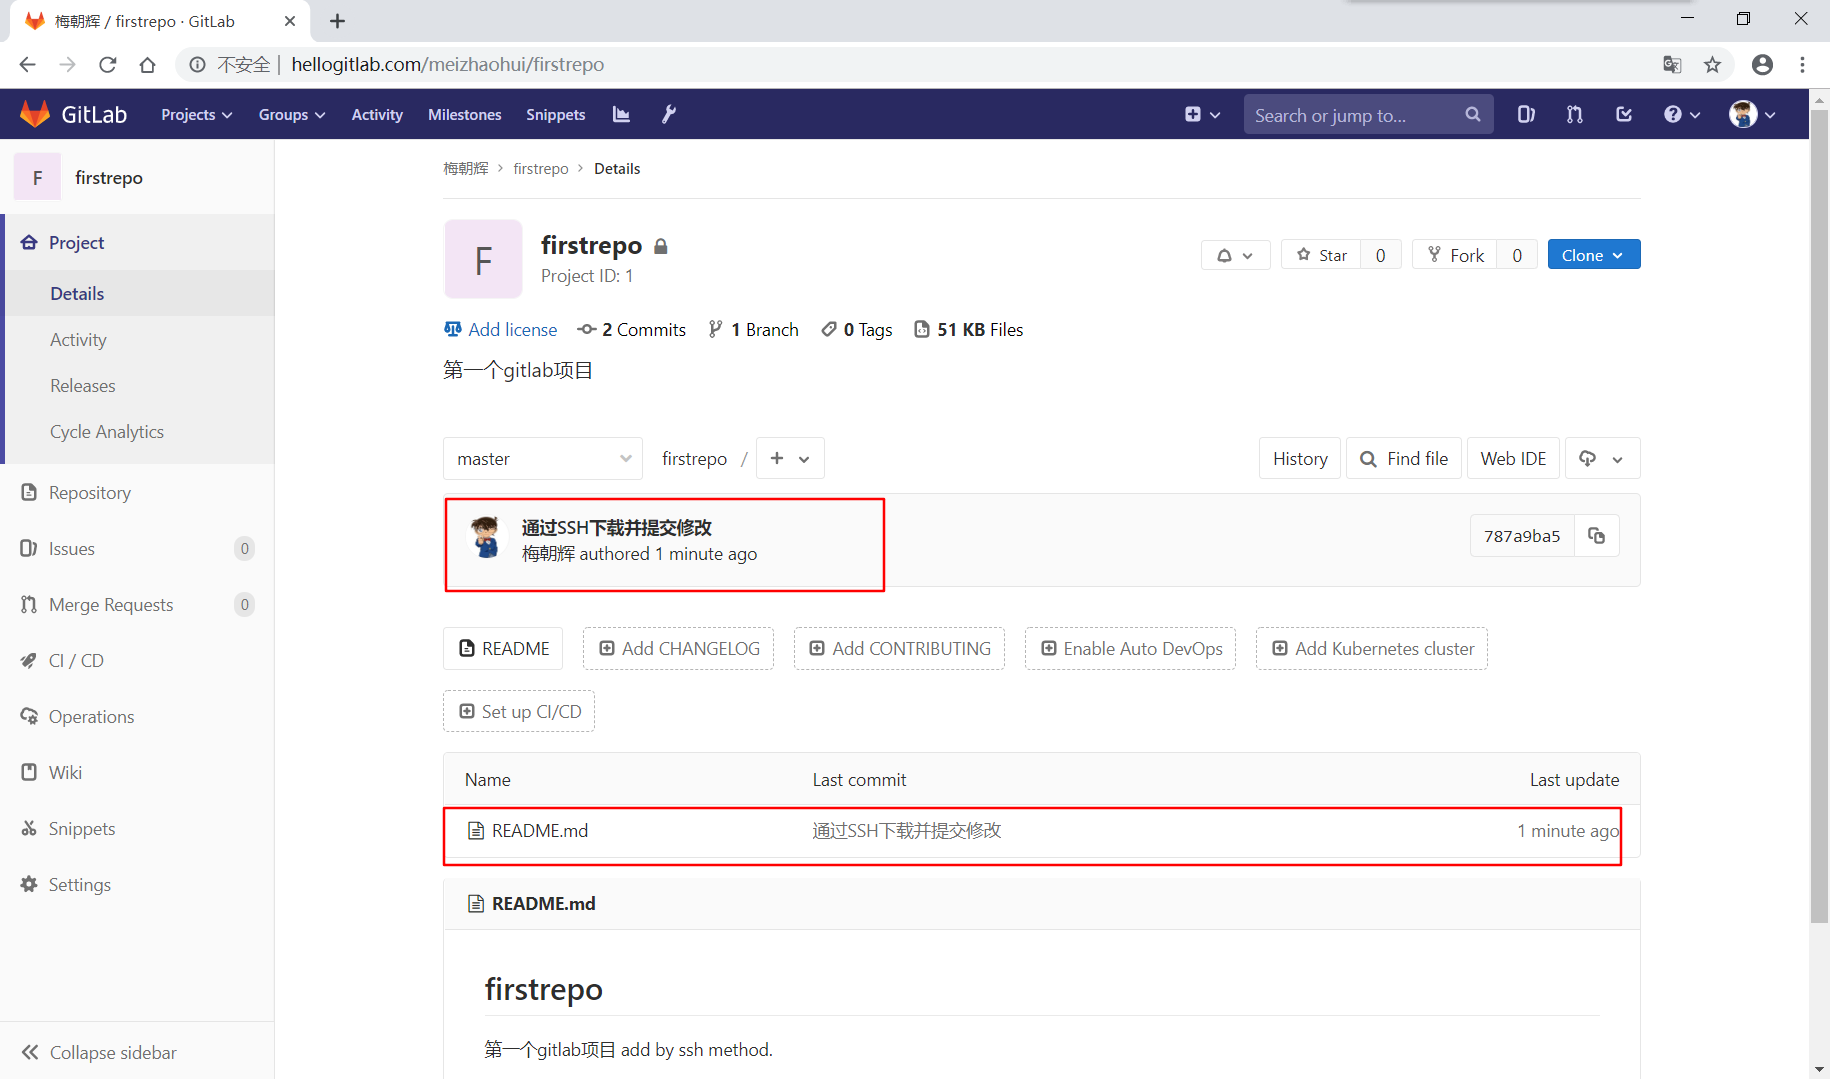Open the To-Do list icon in navbar

(1624, 114)
